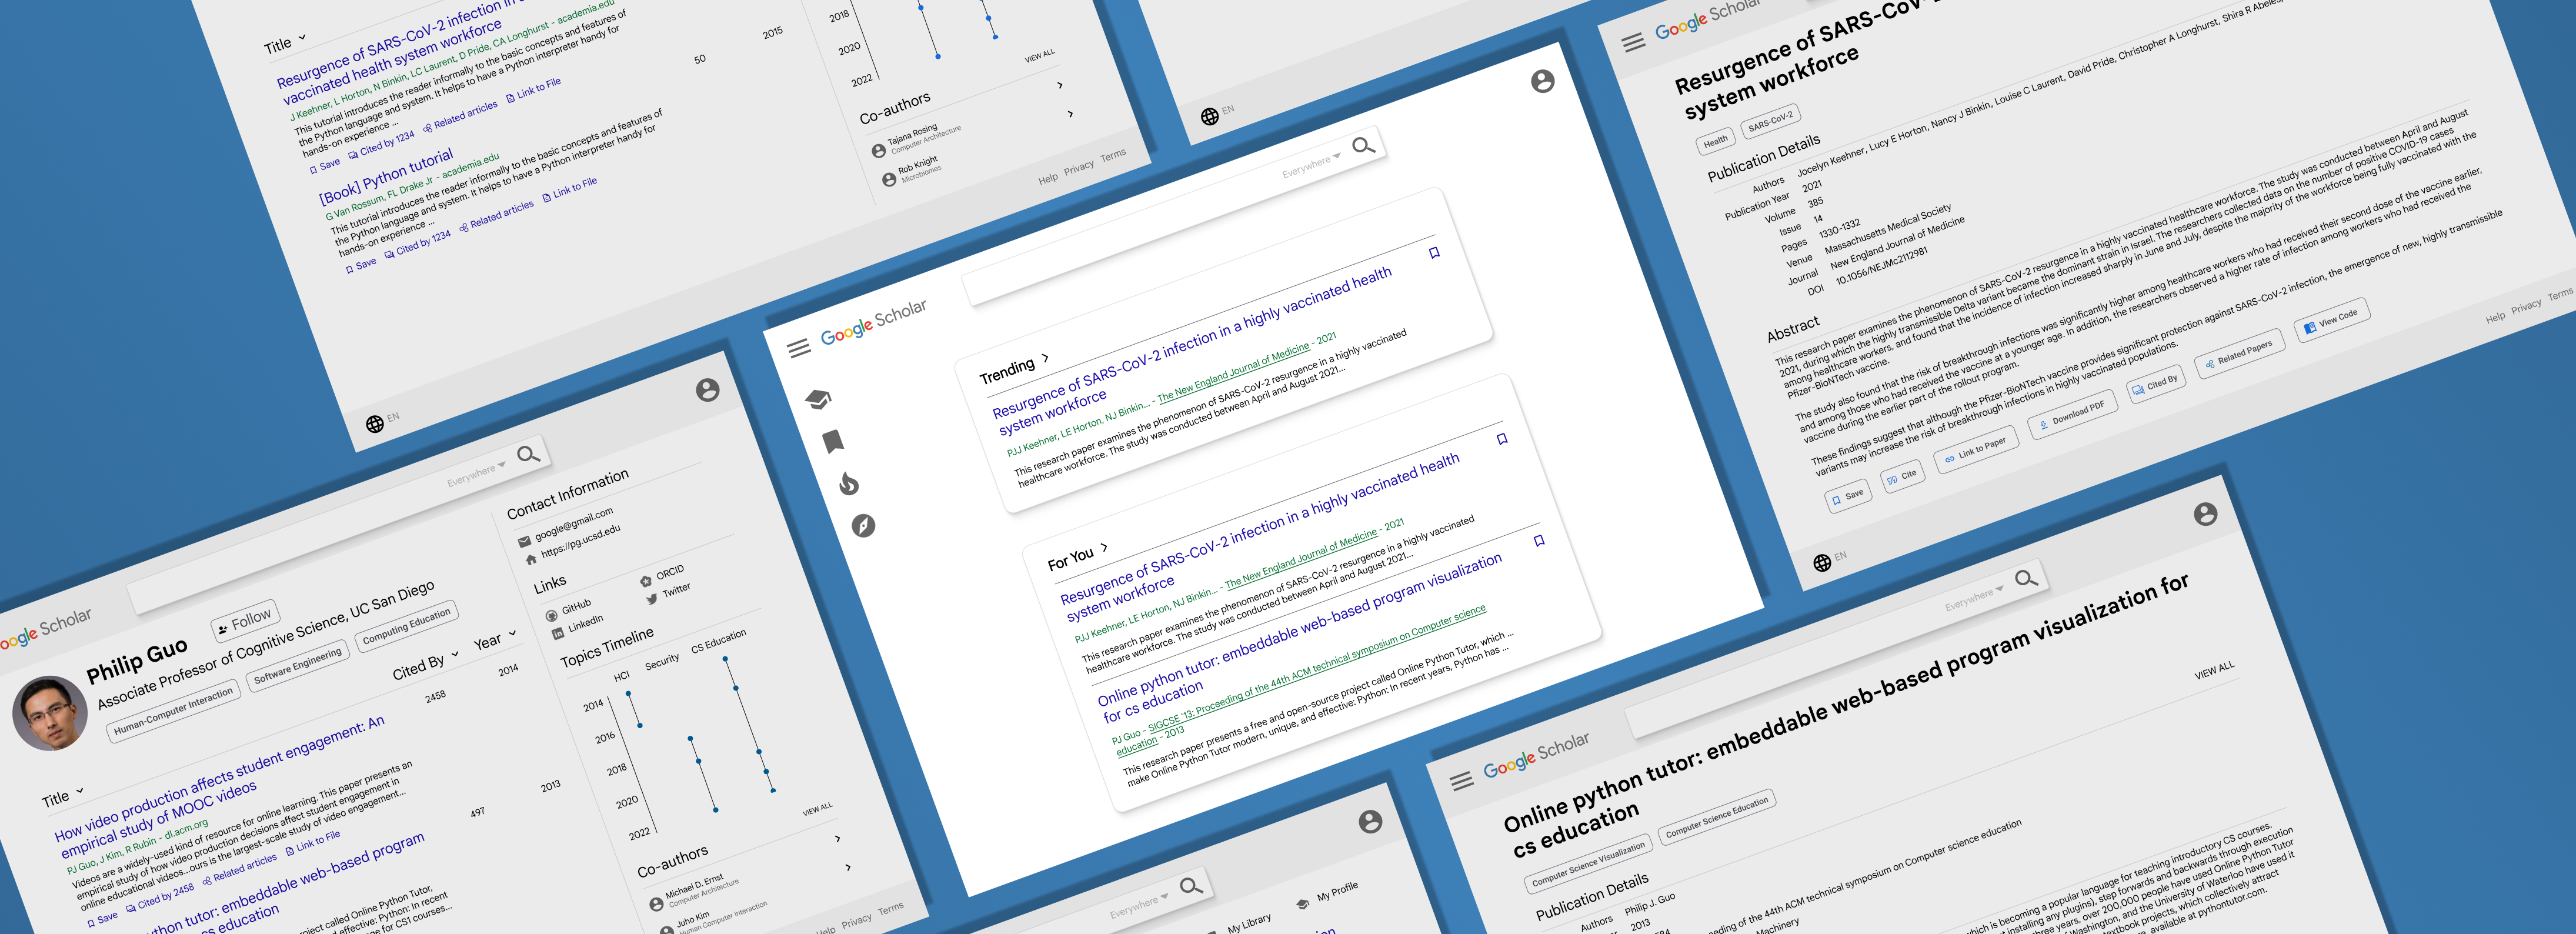The height and width of the screenshot is (934, 2576).
Task: Click the compass explore icon in the sidebar
Action: coord(863,526)
